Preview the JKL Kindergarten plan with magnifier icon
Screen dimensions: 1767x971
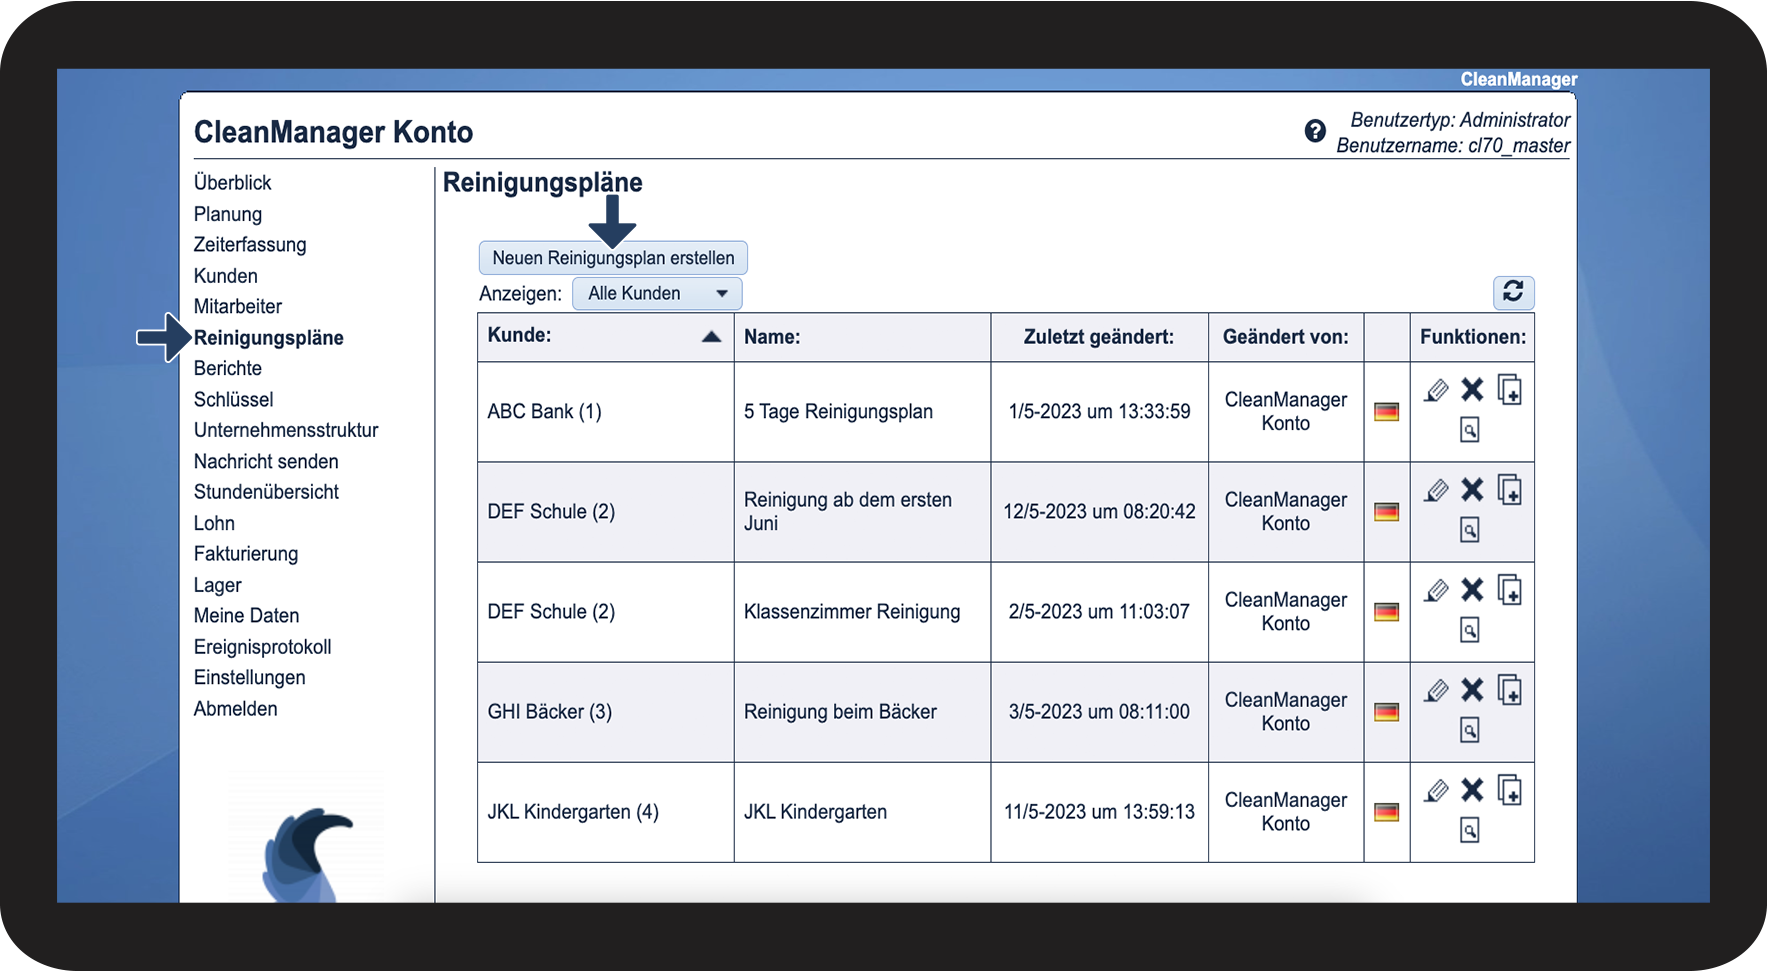pyautogui.click(x=1469, y=830)
